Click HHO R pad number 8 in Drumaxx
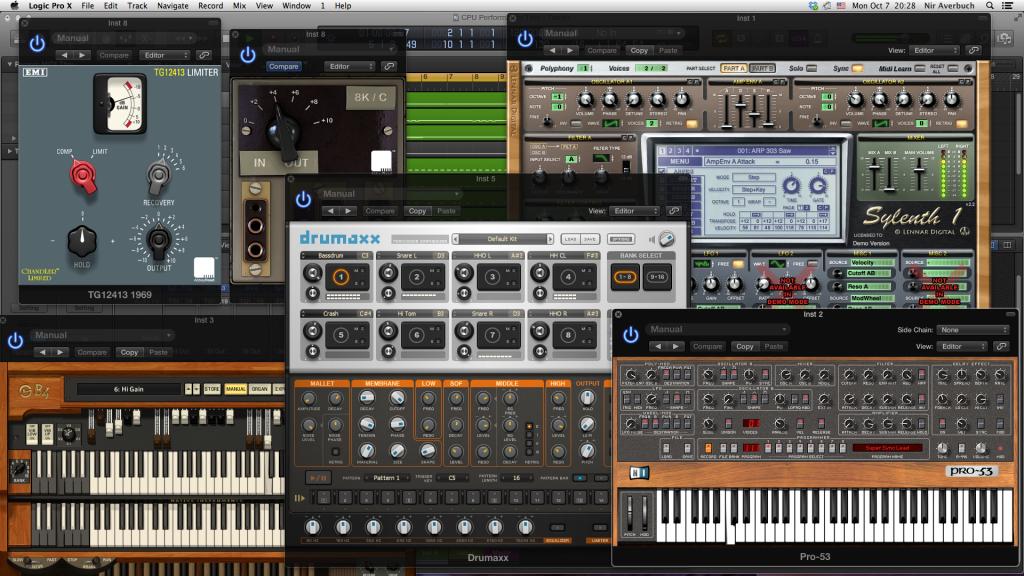Screen dimensions: 1024x576 tap(568, 335)
